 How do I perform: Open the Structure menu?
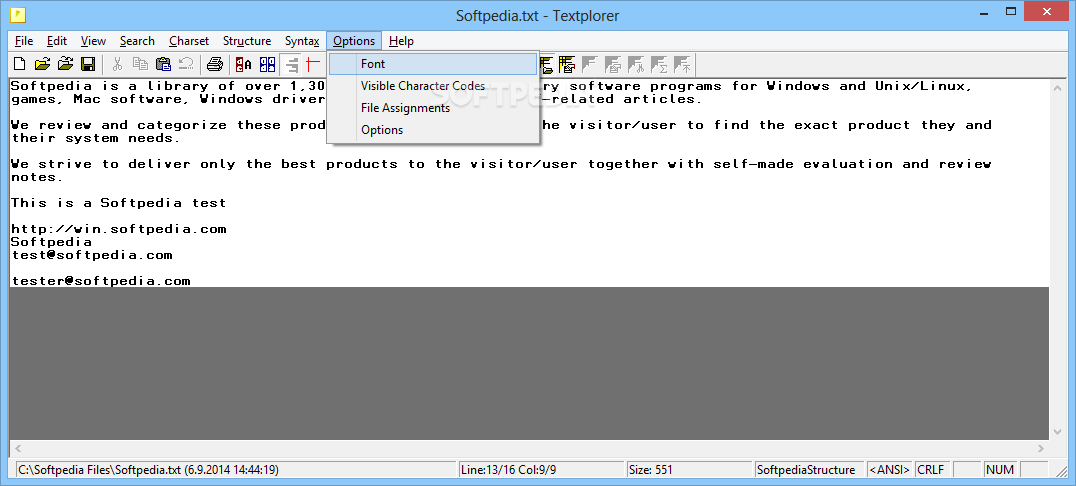(247, 41)
